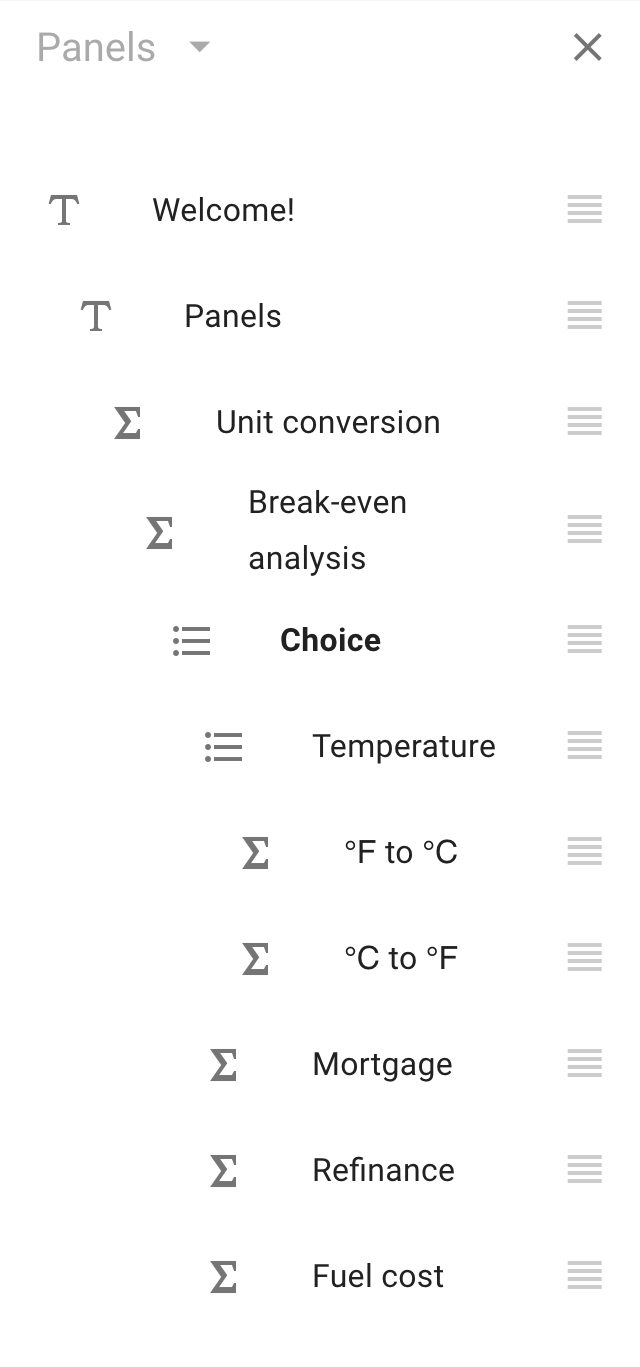This screenshot has height=1367, width=640.
Task: Click the drag handle for Temperature
Action: 585,746
